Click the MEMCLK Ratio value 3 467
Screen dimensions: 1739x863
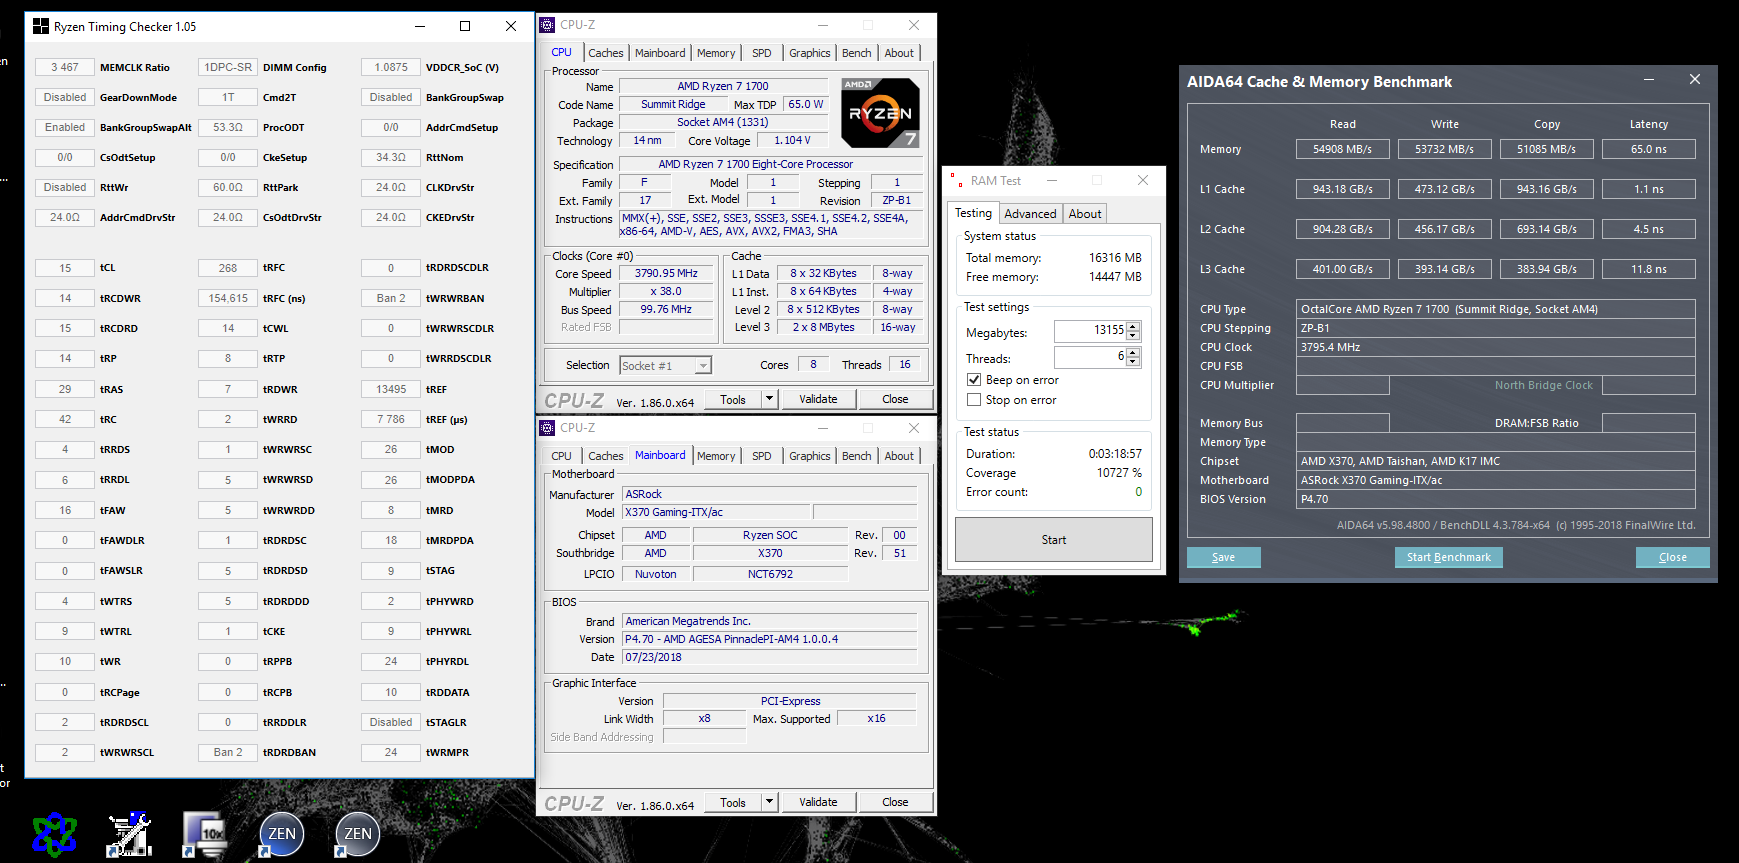[65, 67]
